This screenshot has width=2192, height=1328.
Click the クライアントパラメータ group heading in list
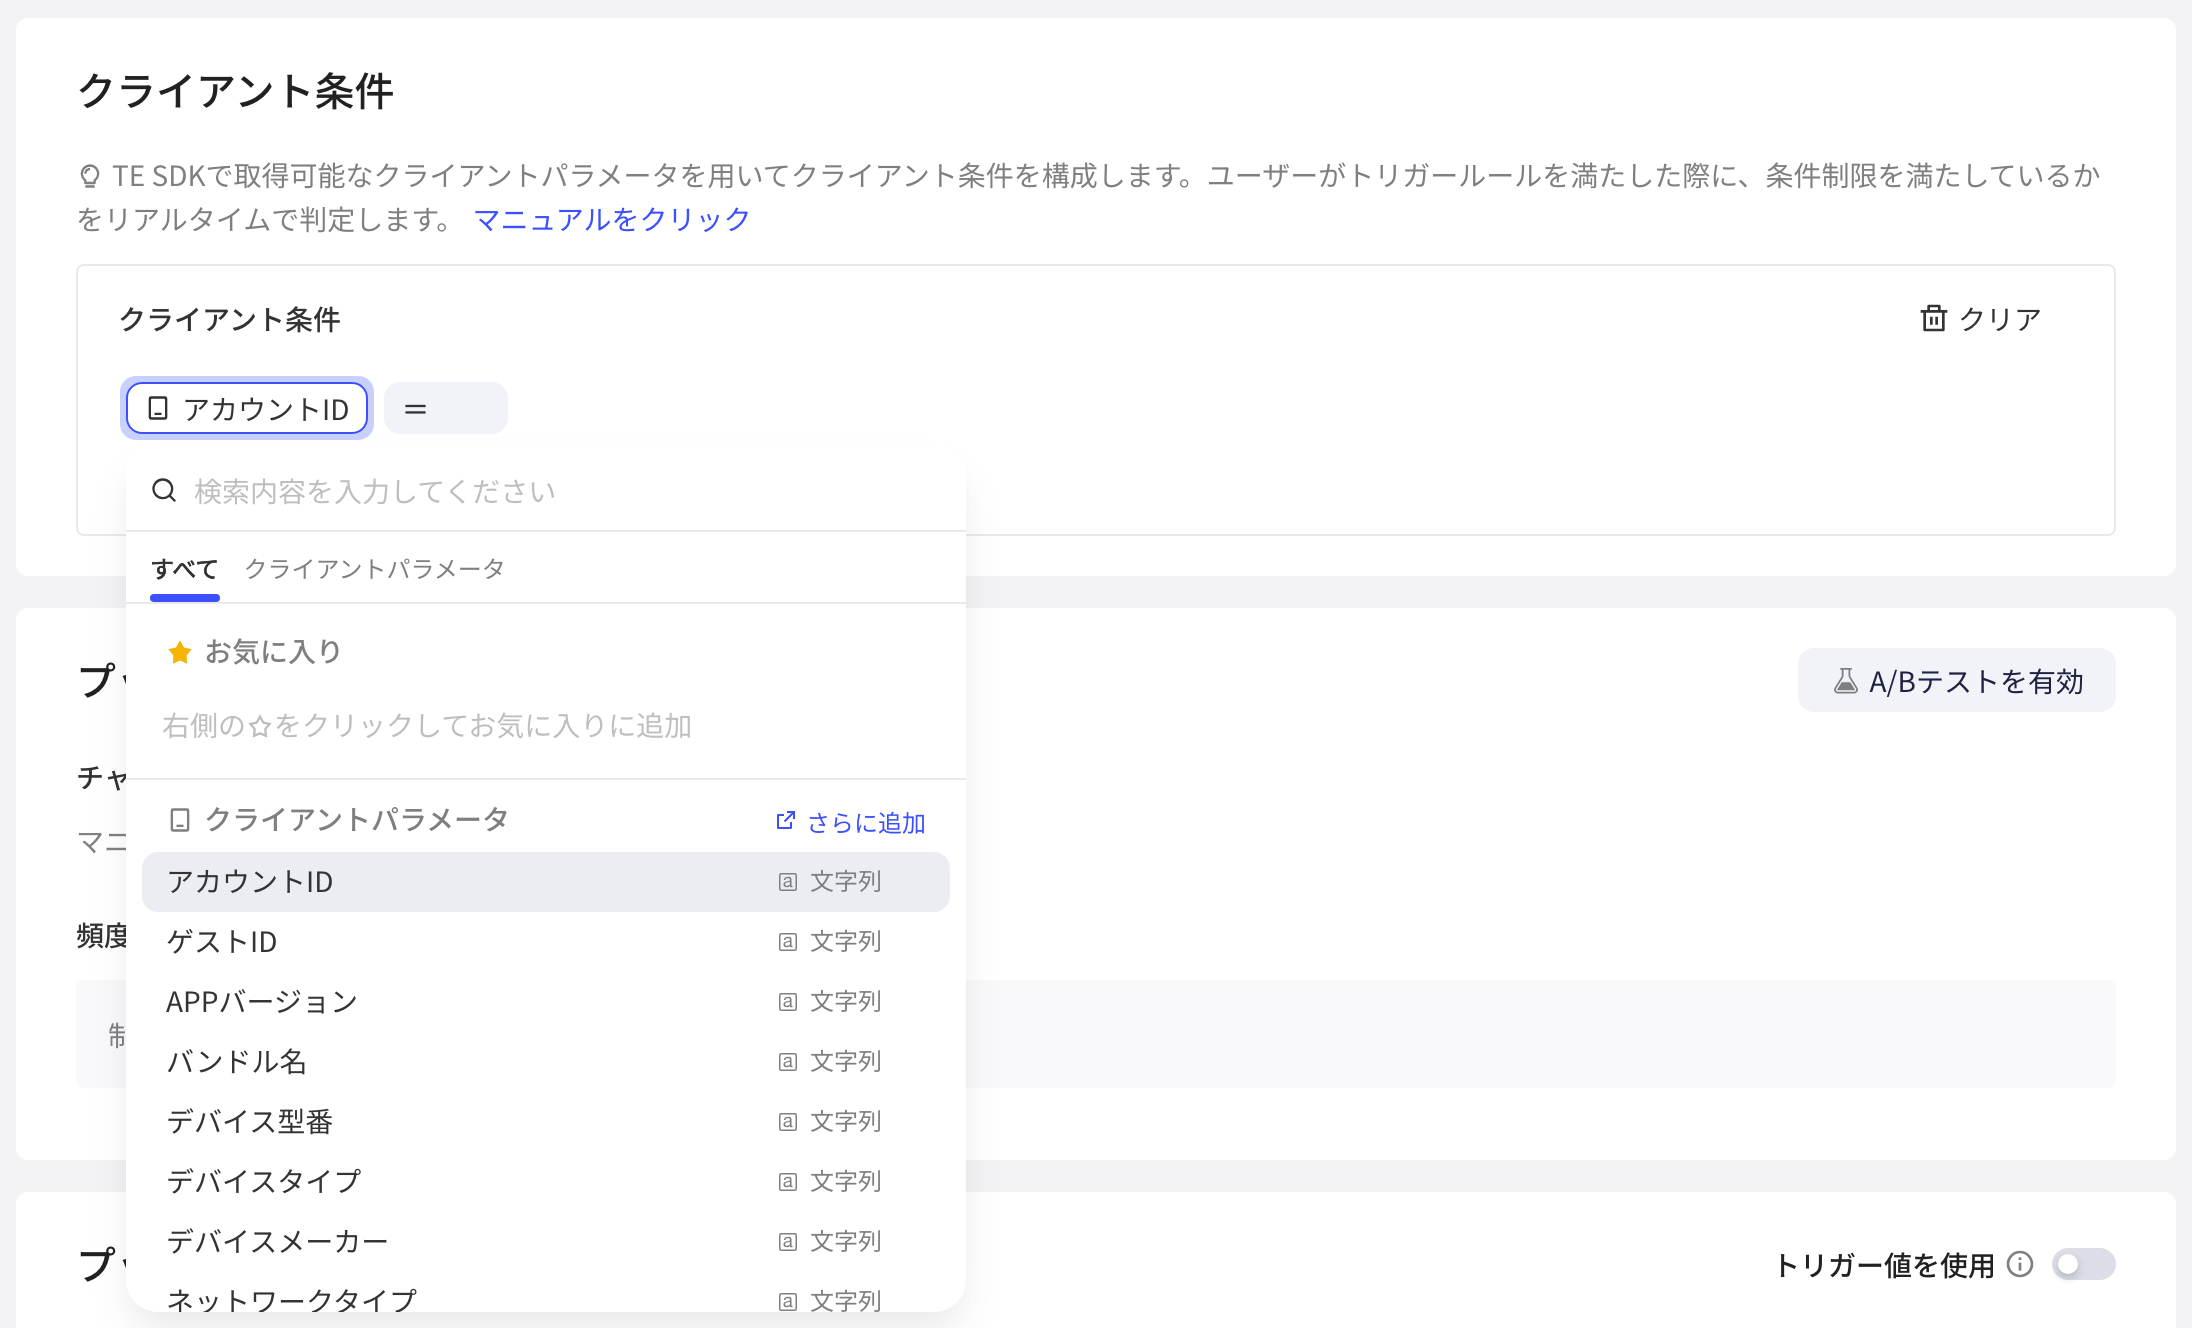357,820
